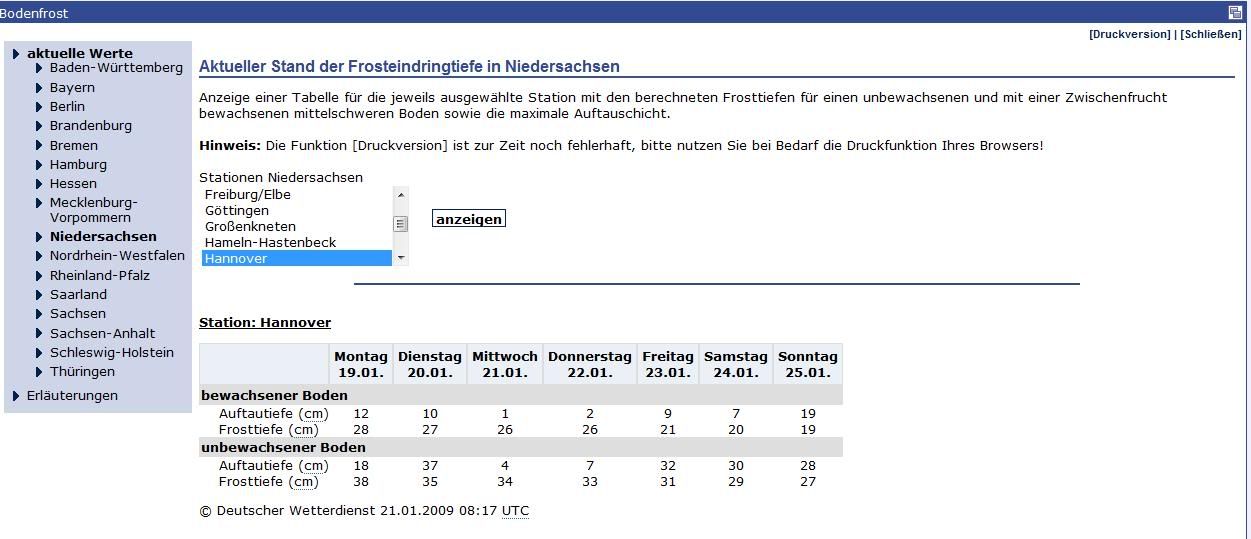This screenshot has width=1251, height=539.
Task: Expand the aktuelle Werte tree arrow
Action: pos(16,54)
